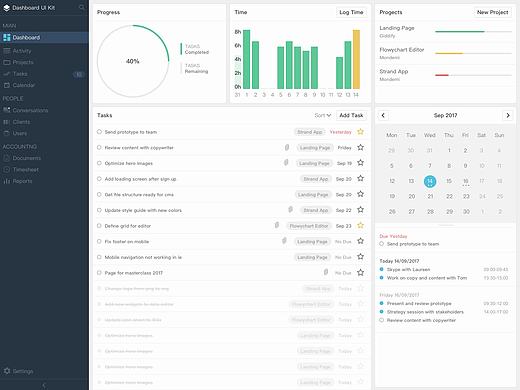Viewport: 520px width, 390px height.
Task: Go to next month in calendar
Action: tap(508, 115)
